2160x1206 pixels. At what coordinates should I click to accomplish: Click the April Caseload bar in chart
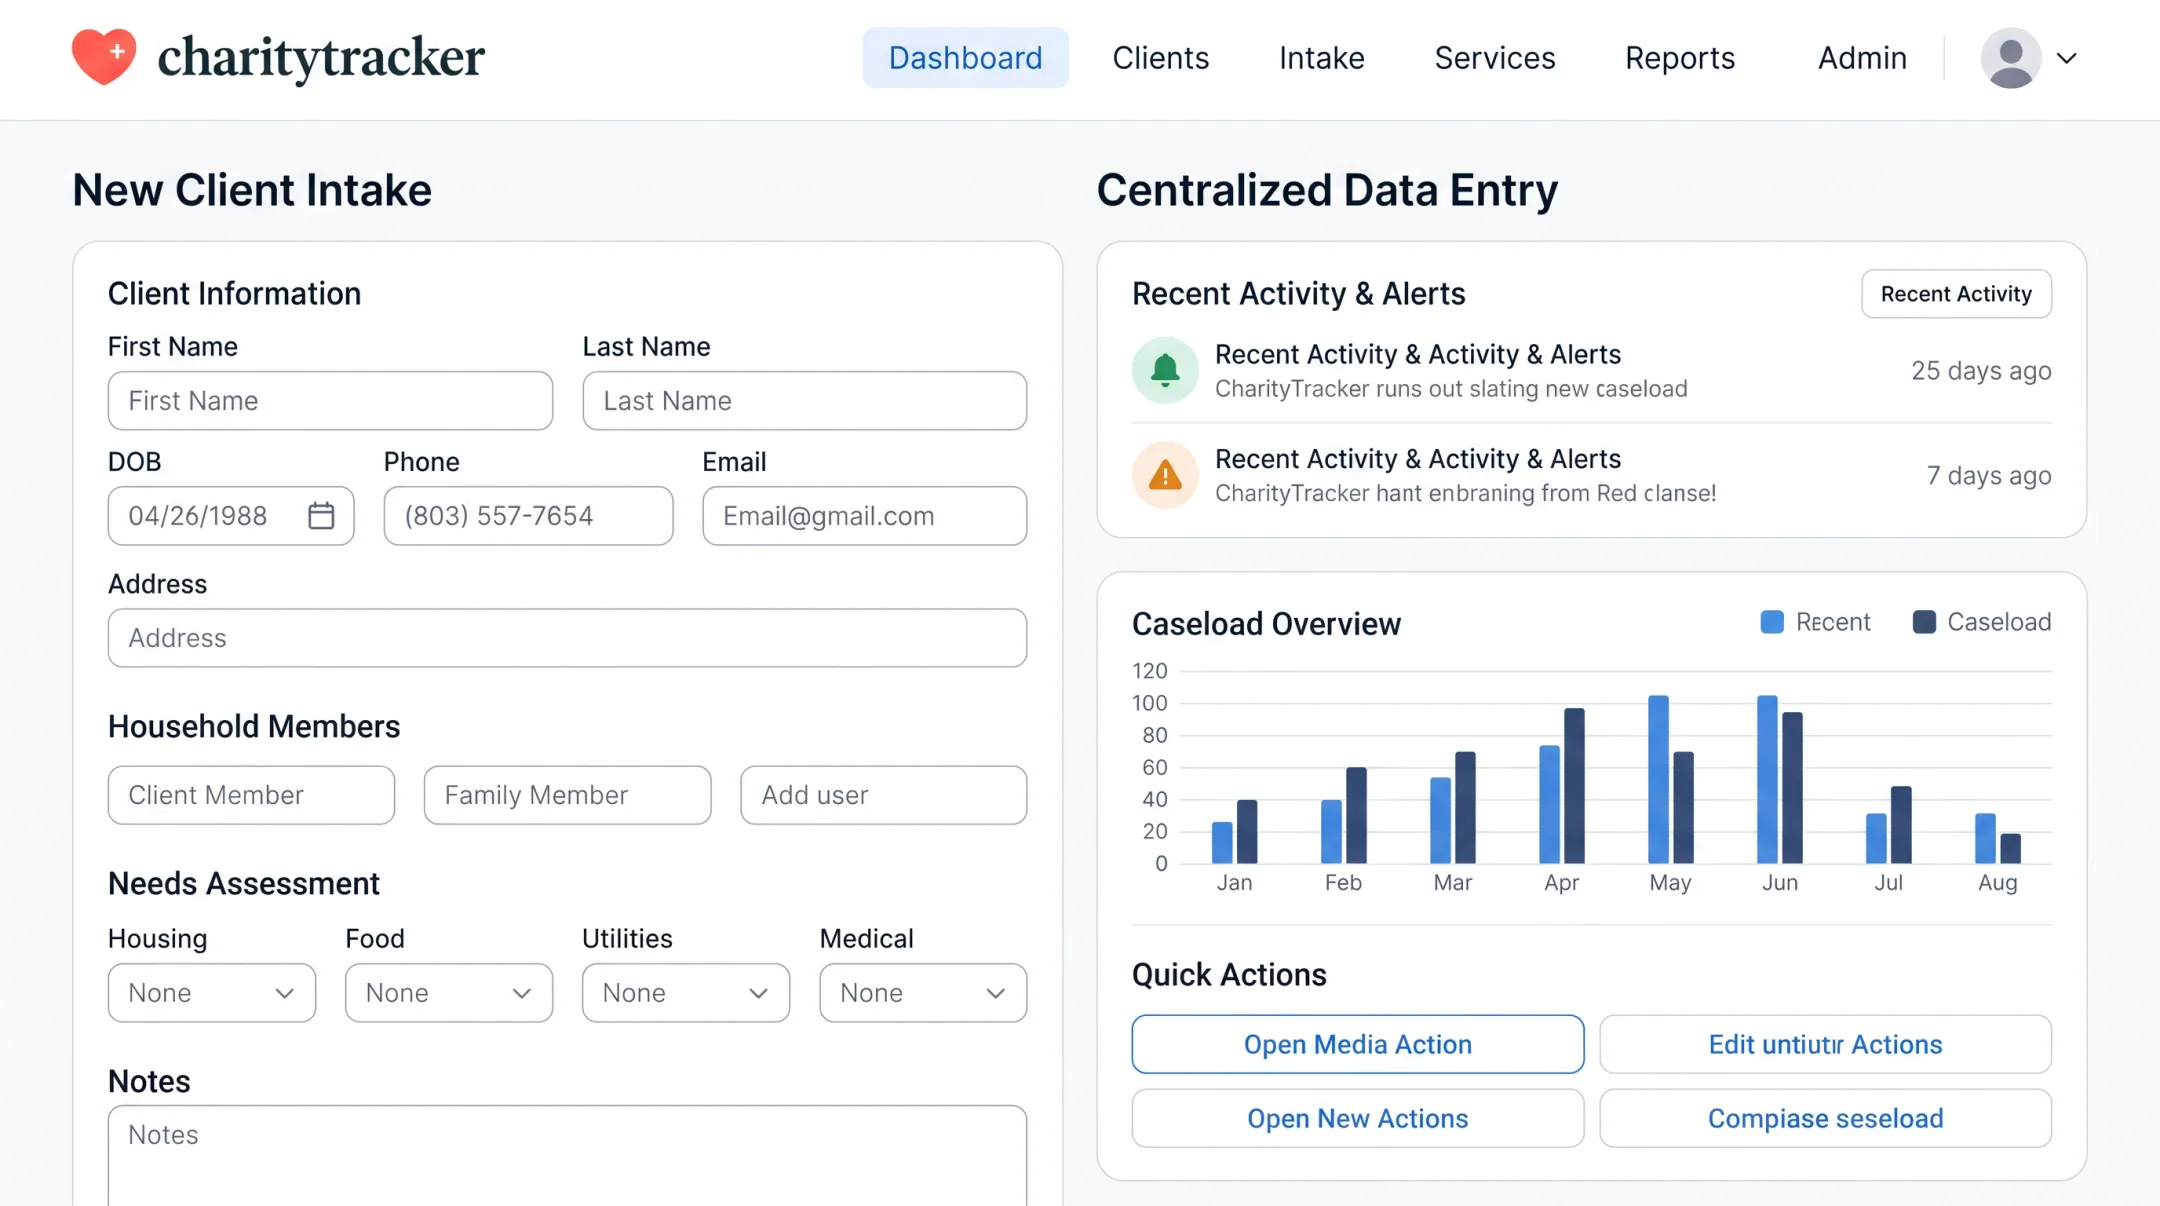coord(1574,786)
